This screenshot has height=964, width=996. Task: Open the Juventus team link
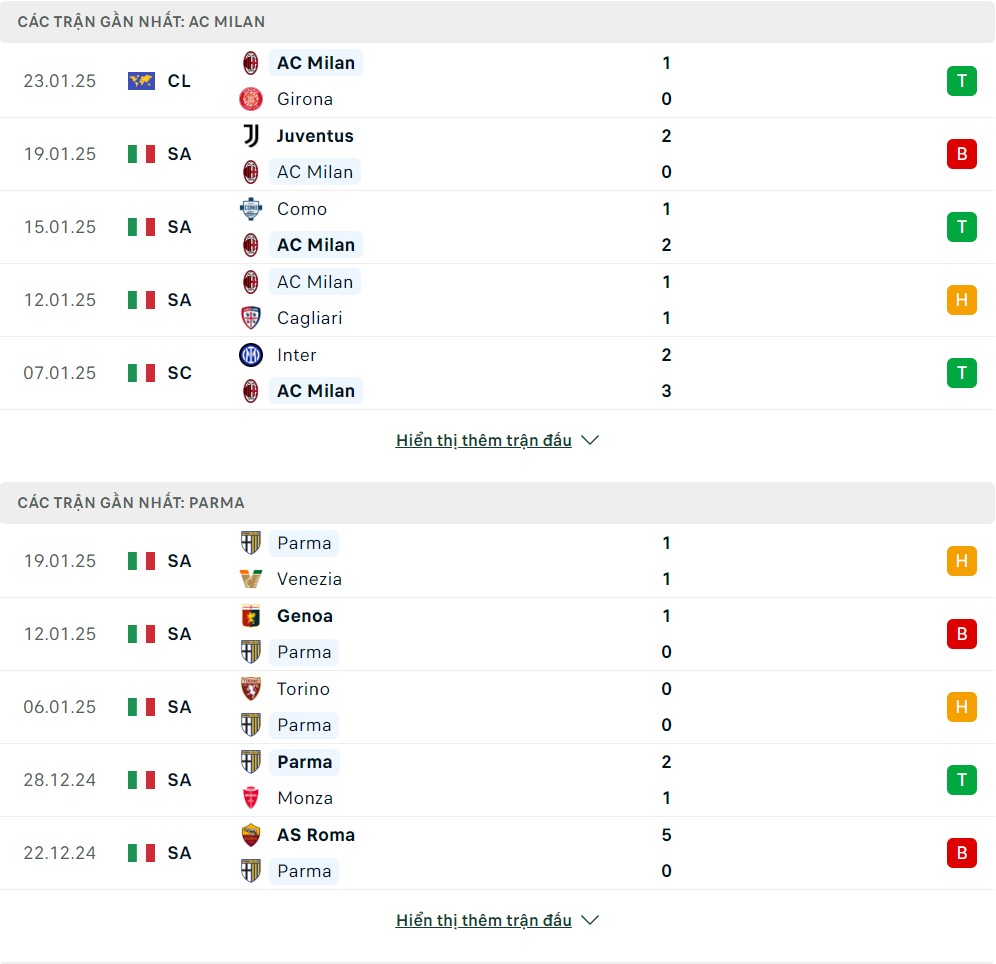(315, 136)
